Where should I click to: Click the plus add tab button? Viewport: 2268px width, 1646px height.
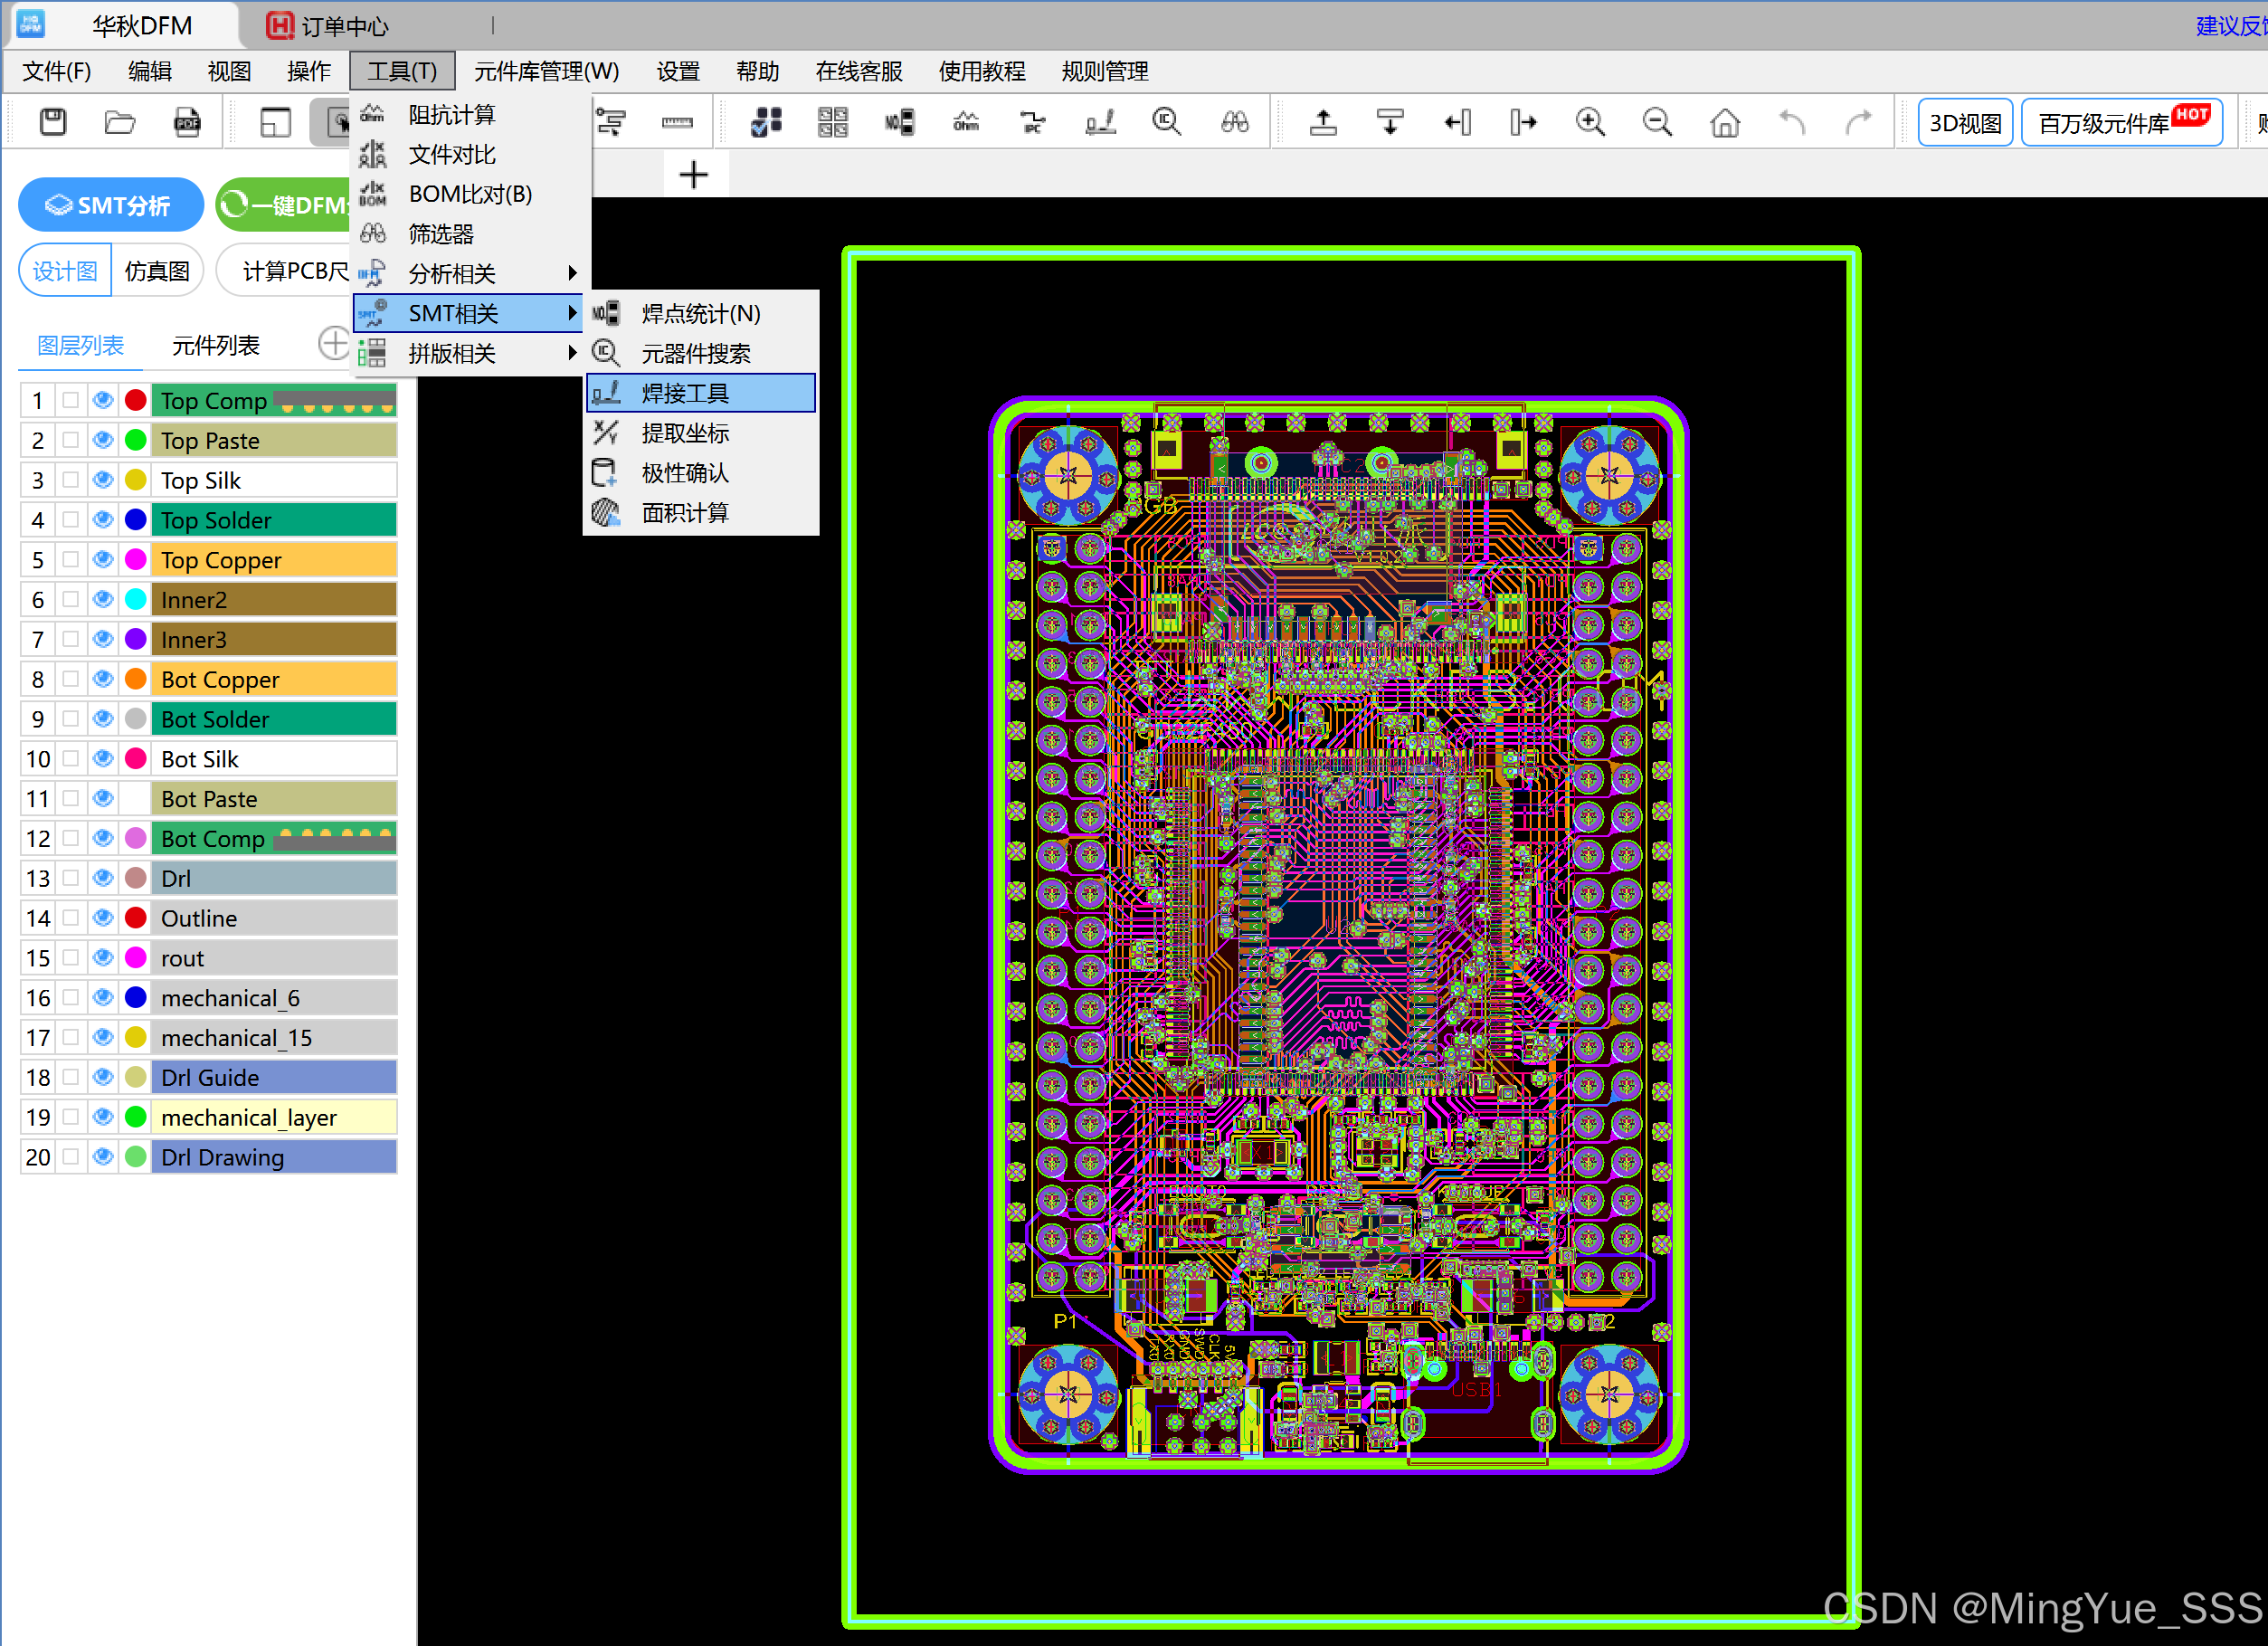(x=693, y=175)
